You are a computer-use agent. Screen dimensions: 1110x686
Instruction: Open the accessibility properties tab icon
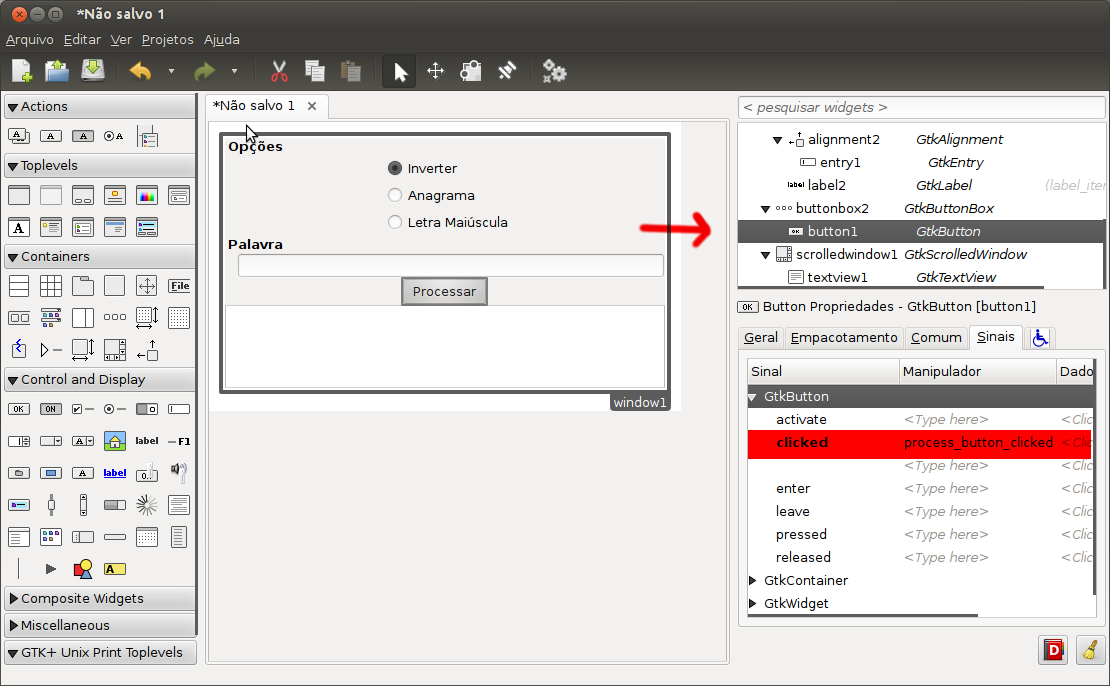click(x=1039, y=337)
